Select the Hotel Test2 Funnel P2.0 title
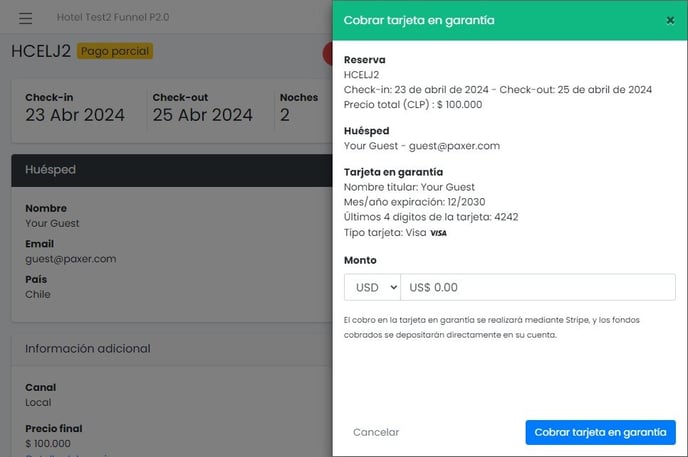Image resolution: width=688 pixels, height=457 pixels. tap(113, 18)
